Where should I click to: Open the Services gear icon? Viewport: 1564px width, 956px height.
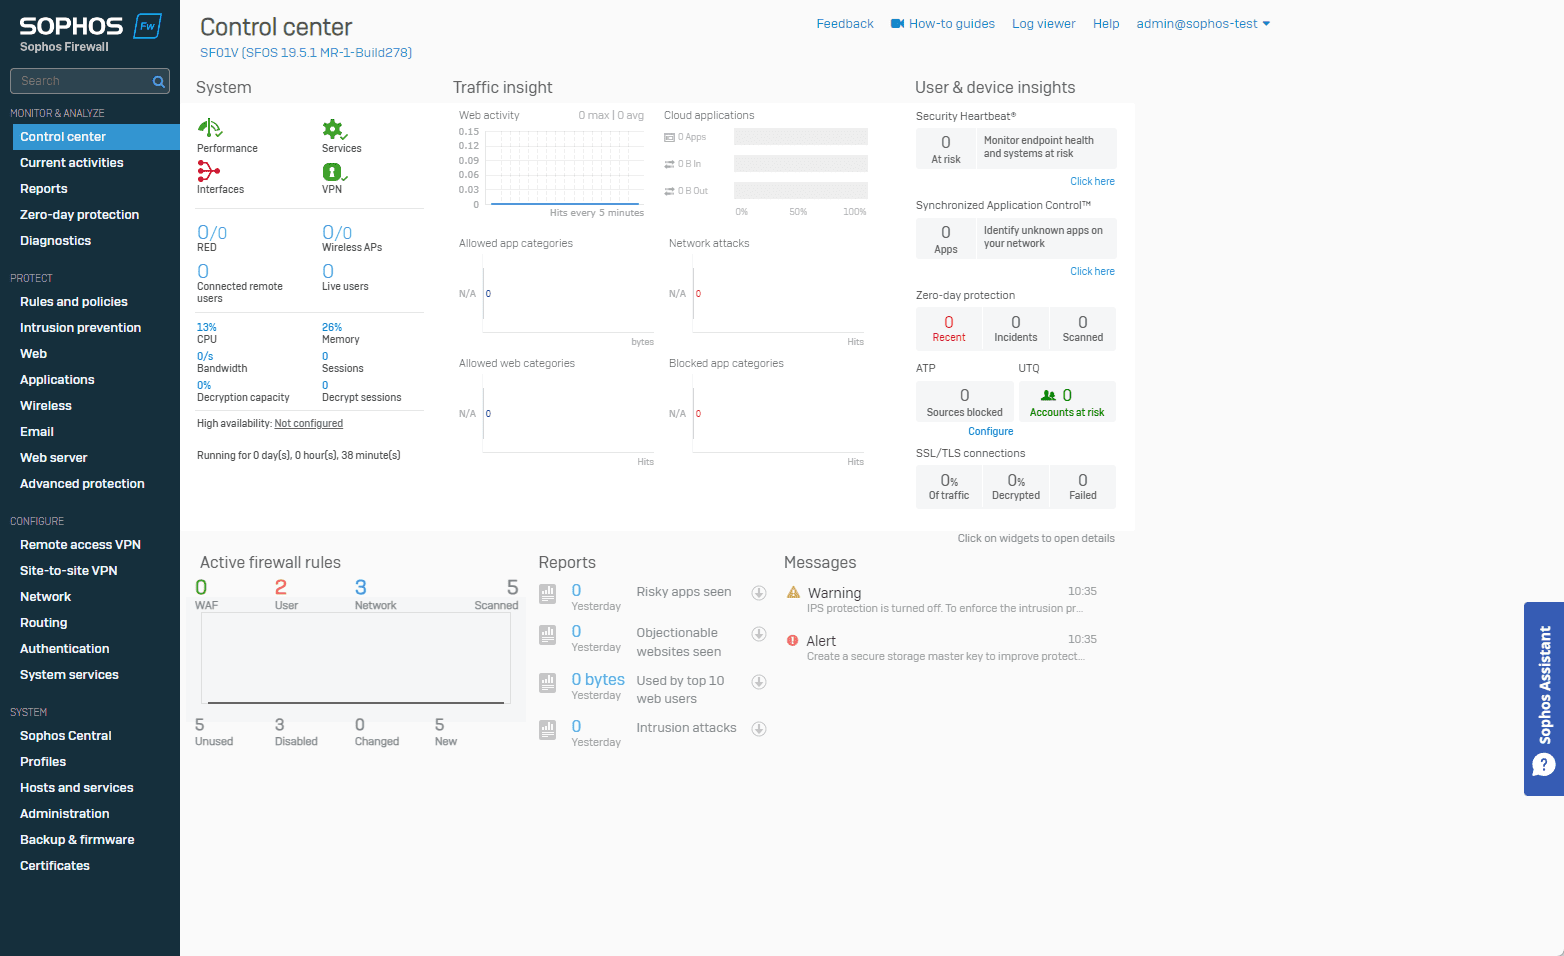[334, 129]
